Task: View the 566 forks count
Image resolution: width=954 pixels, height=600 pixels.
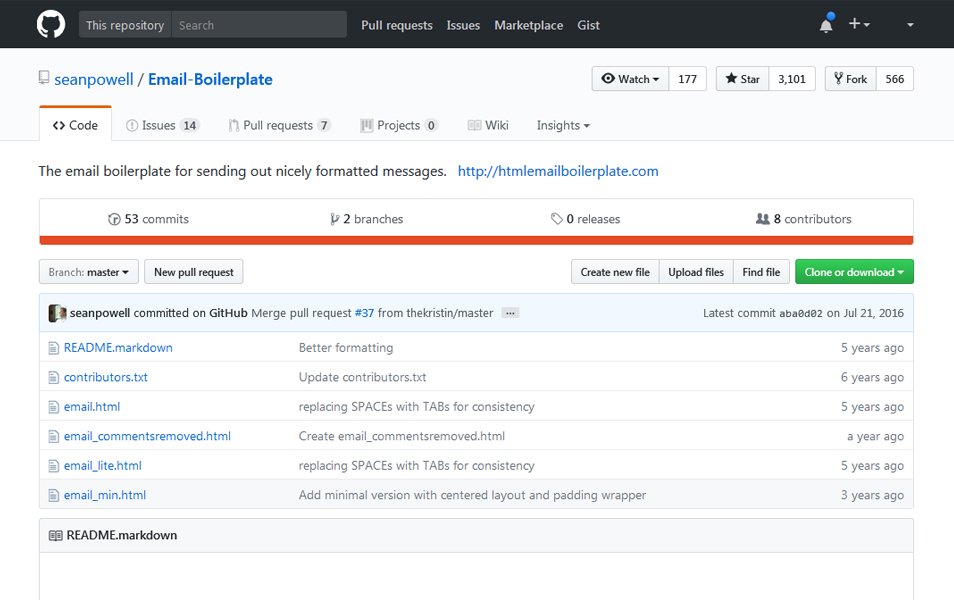Action: pos(895,78)
